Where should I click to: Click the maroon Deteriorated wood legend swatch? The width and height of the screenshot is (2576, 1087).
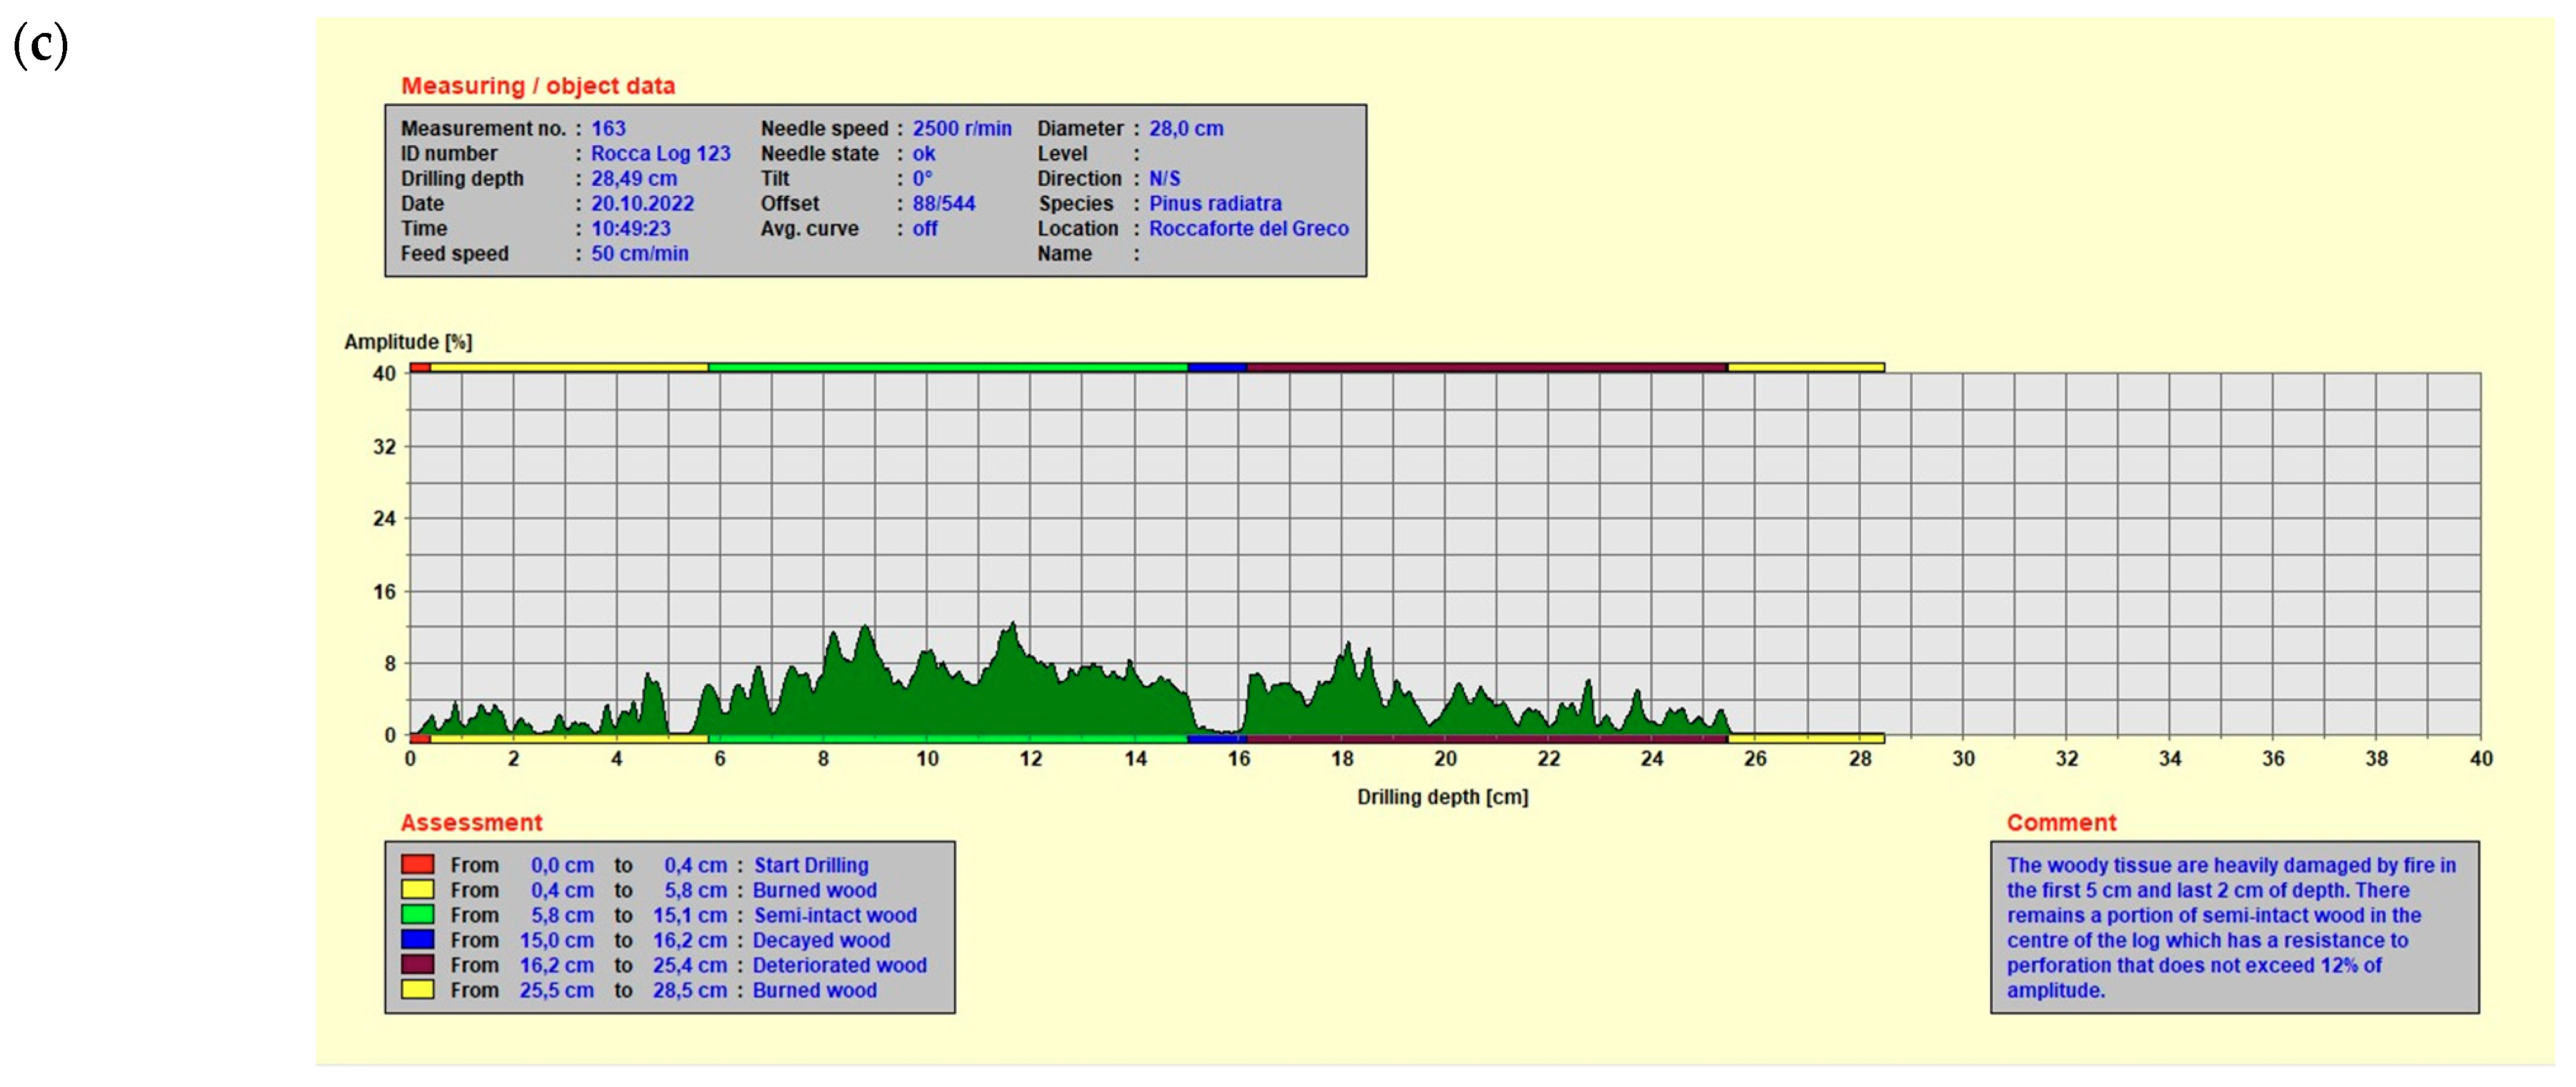(x=417, y=964)
